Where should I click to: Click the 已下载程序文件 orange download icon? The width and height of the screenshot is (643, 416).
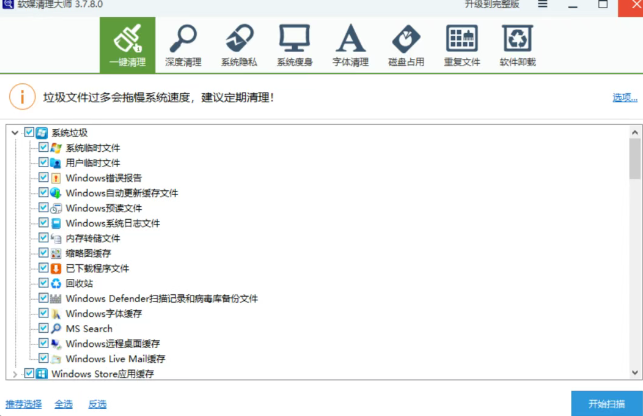tap(56, 268)
